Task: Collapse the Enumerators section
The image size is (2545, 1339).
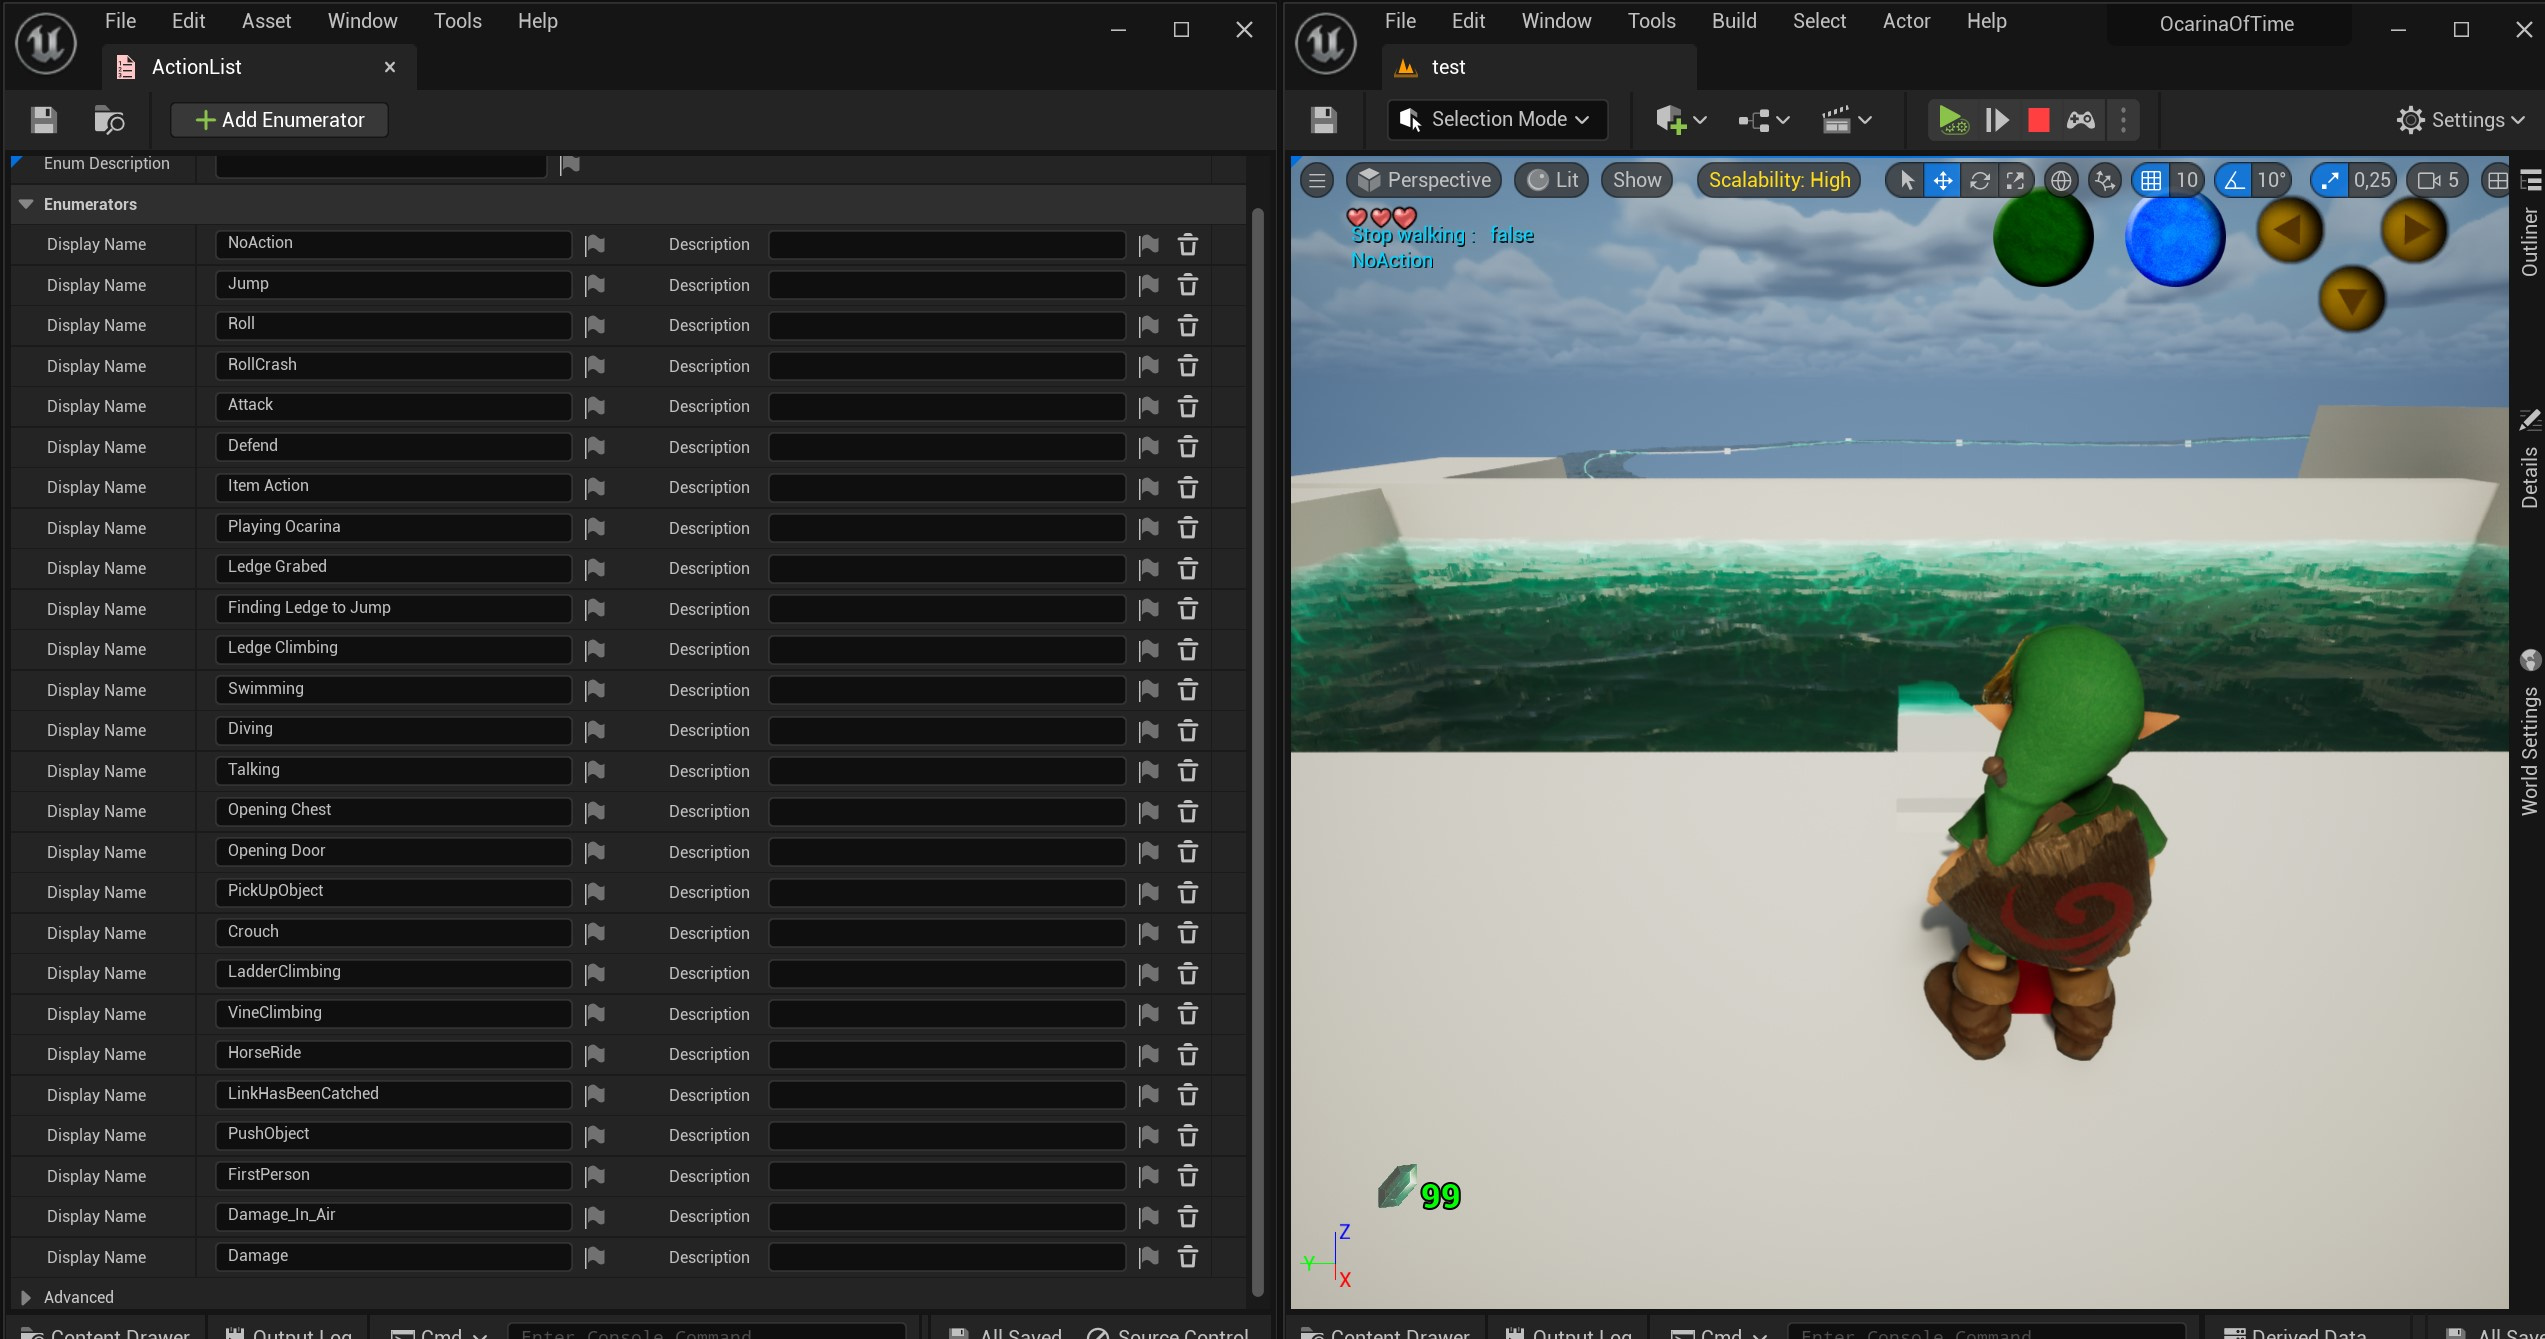Action: [26, 204]
